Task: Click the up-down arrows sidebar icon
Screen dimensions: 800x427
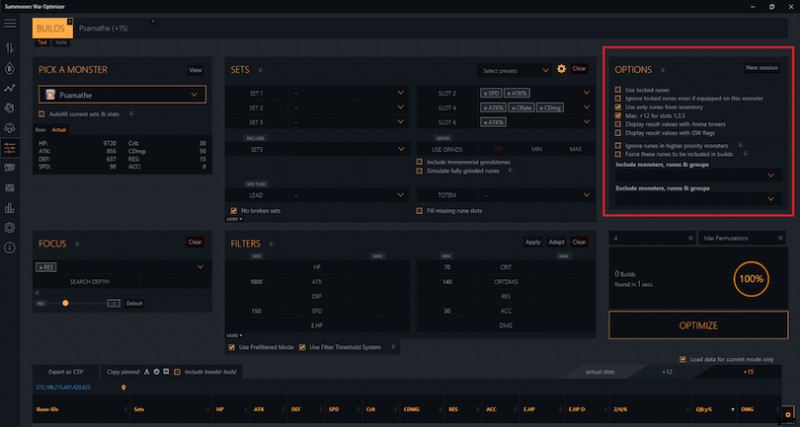Action: 10,47
